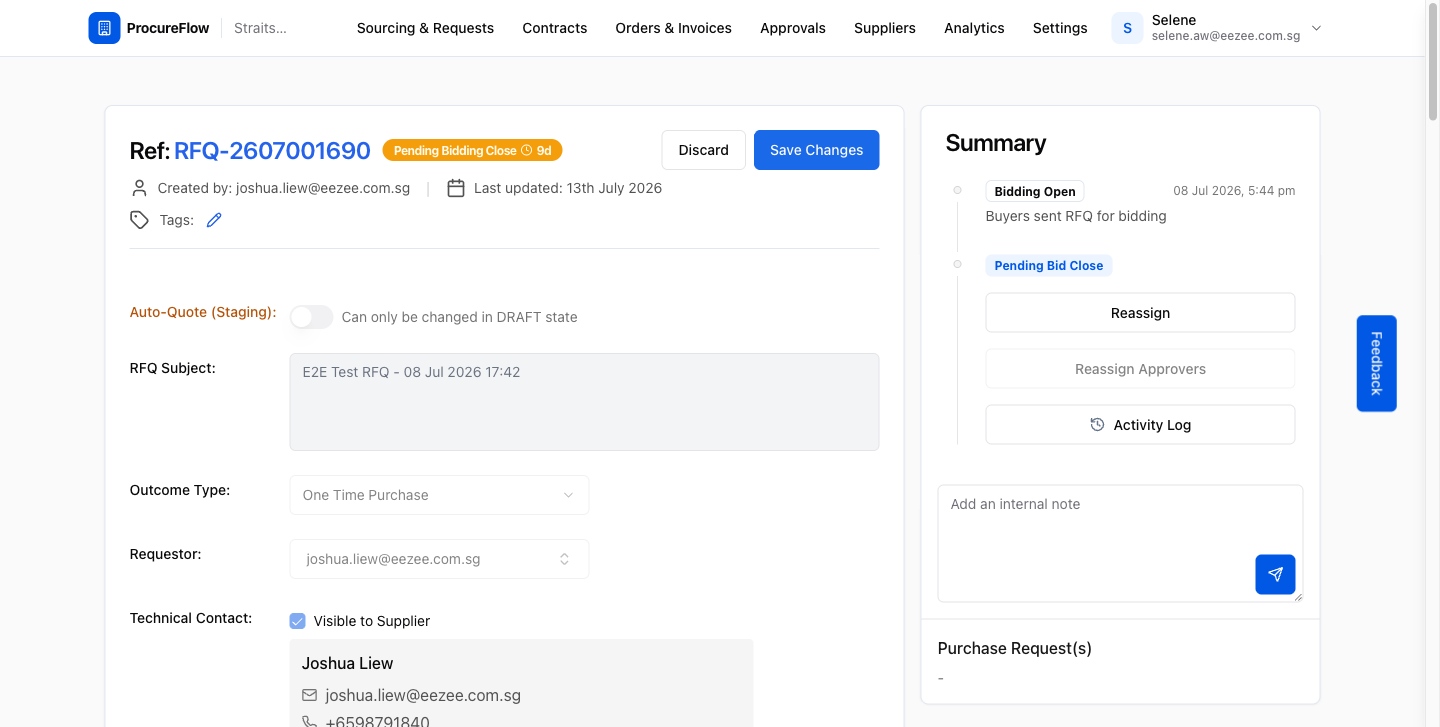Click the Purchase Request(s) heading
The width and height of the screenshot is (1440, 727).
1015,648
